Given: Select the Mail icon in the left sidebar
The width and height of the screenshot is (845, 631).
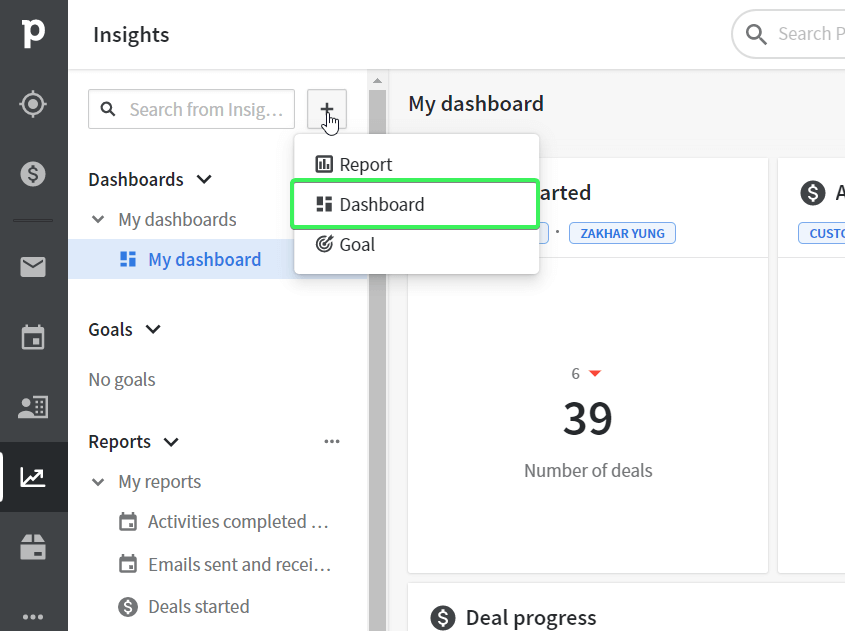Looking at the screenshot, I should pyautogui.click(x=33, y=267).
